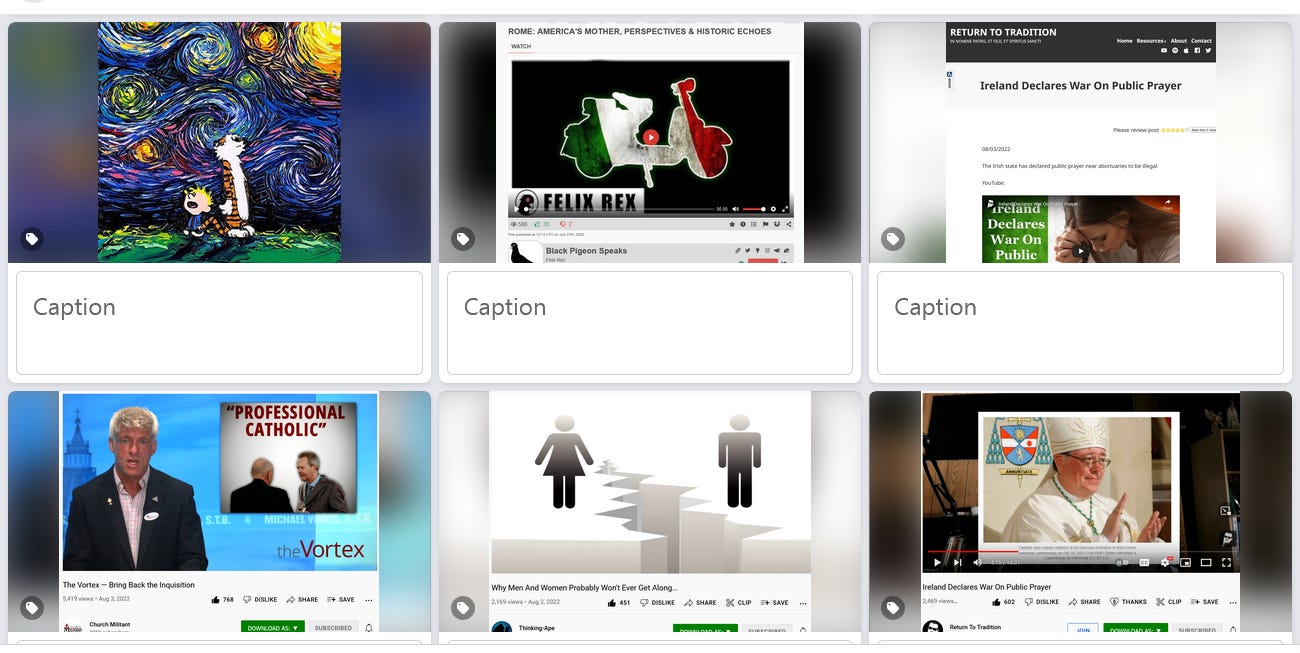Select the man and woman divided by crack thumbnail
The height and width of the screenshot is (653, 1300).
tap(650, 512)
